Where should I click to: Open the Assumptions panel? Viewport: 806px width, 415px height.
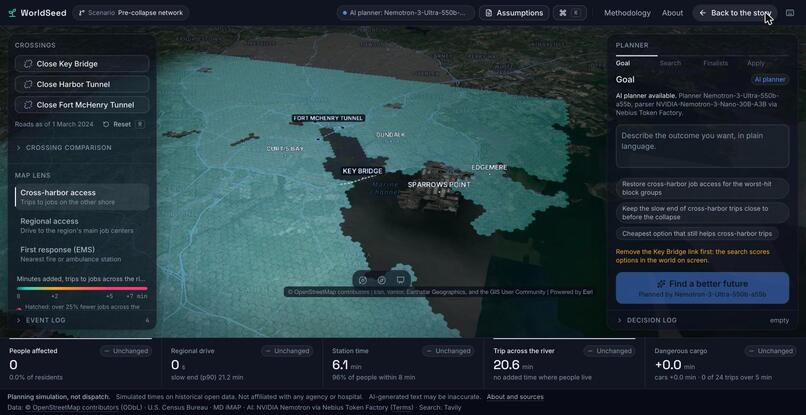pos(514,13)
